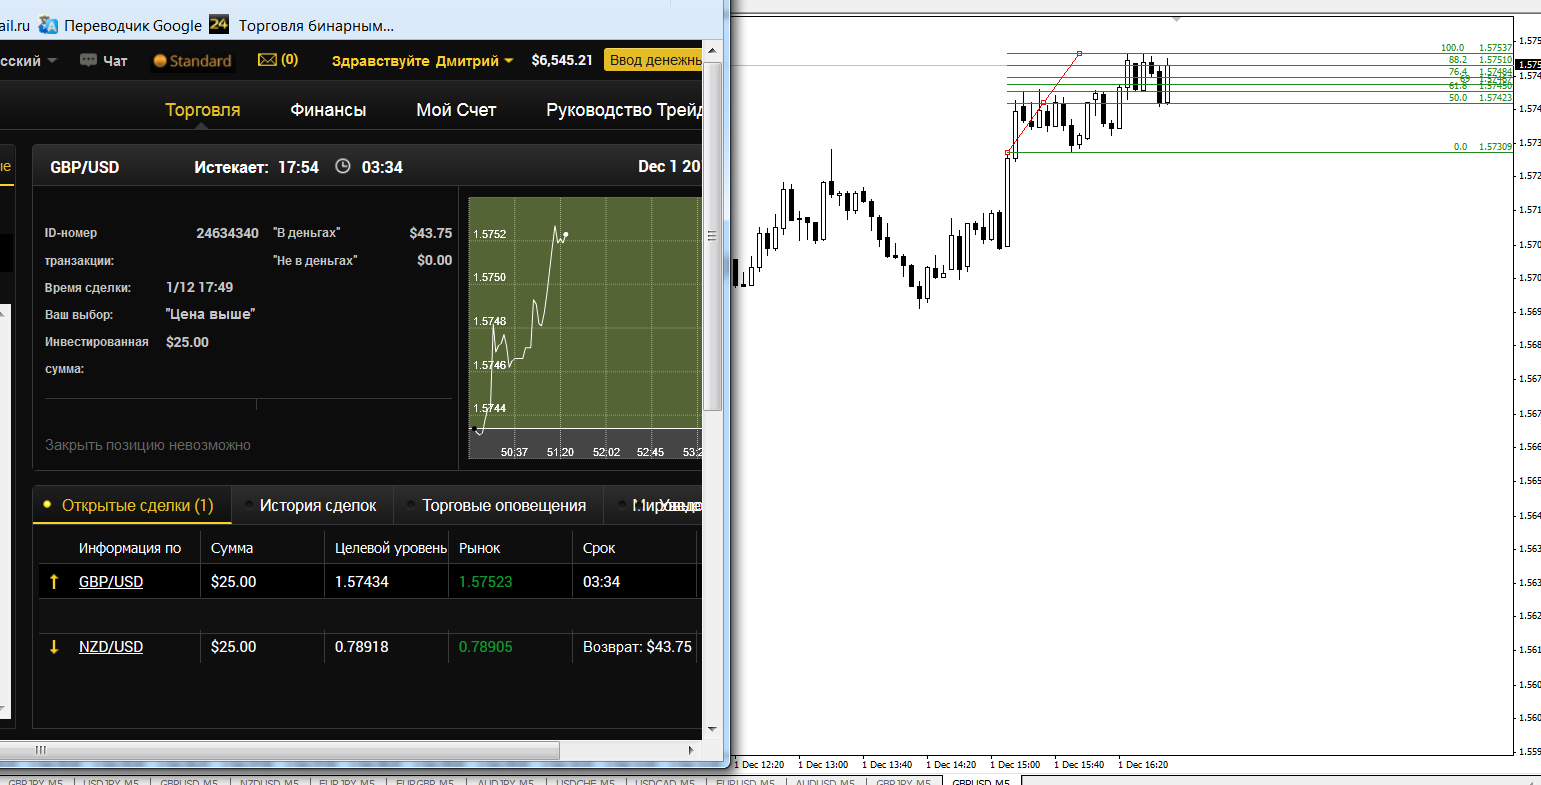Open the messages envelope icon
Image resolution: width=1541 pixels, height=785 pixels.
(x=267, y=60)
